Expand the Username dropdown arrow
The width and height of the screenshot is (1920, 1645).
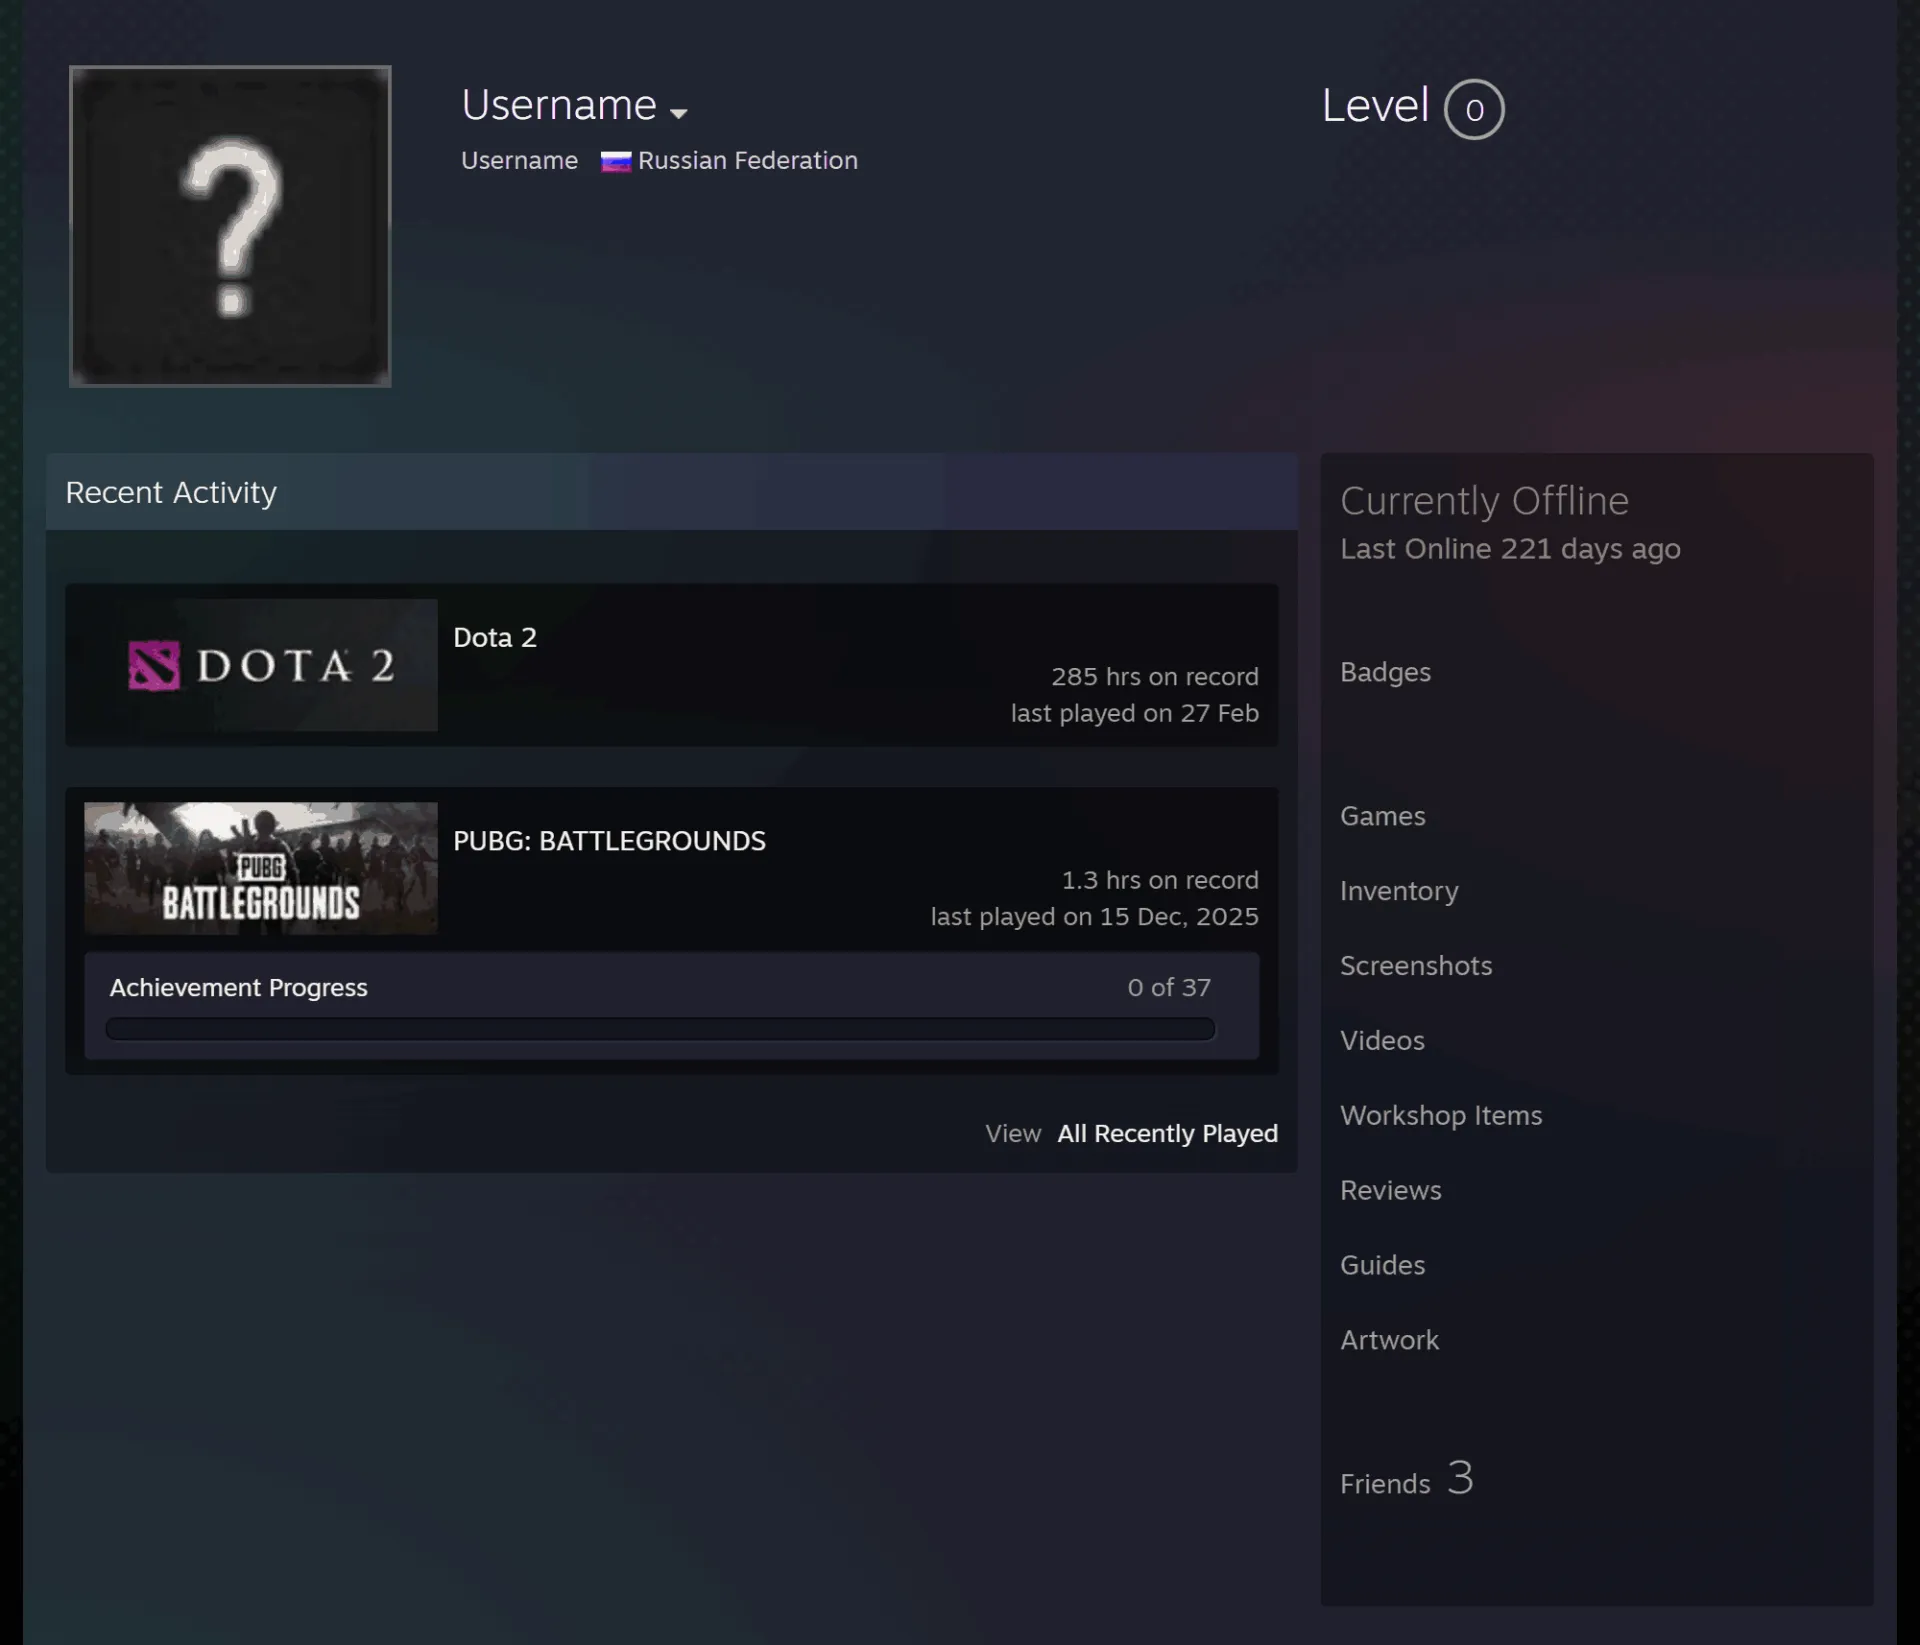679,113
